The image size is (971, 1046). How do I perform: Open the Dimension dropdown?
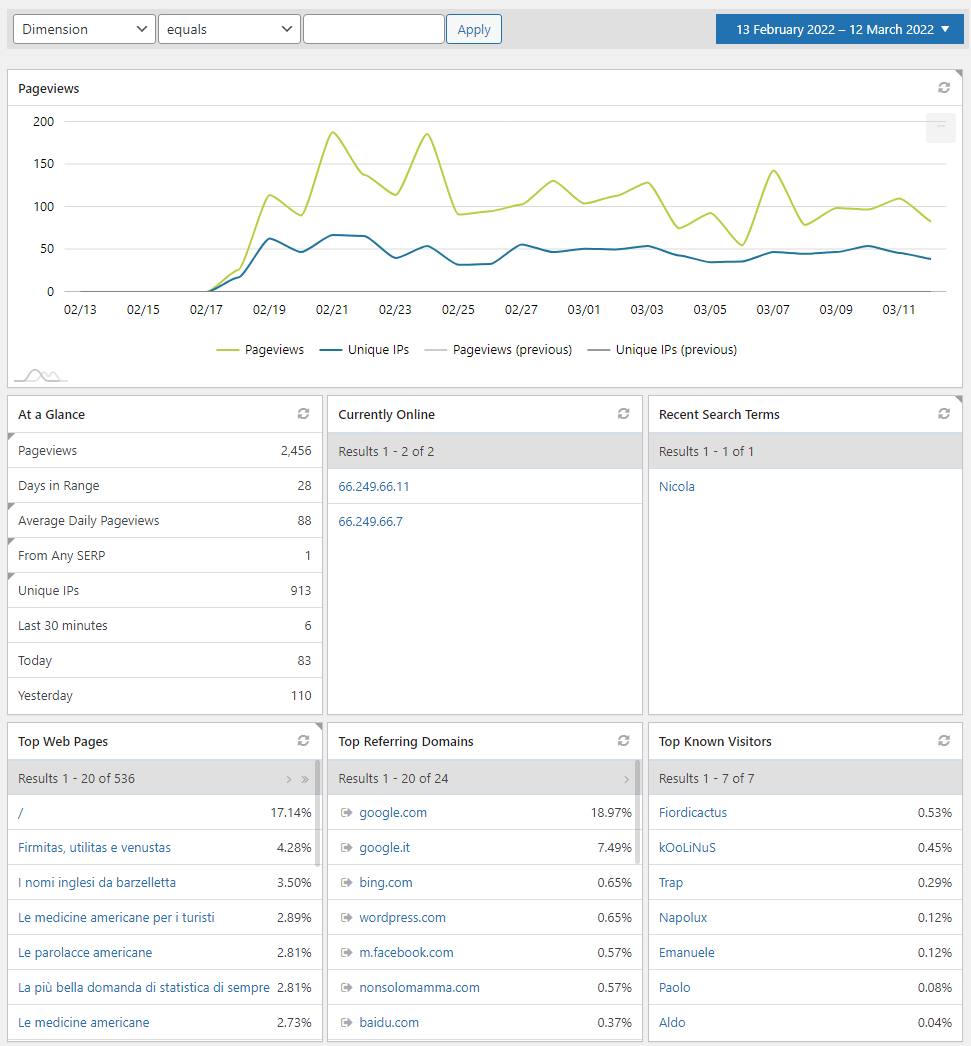[83, 29]
